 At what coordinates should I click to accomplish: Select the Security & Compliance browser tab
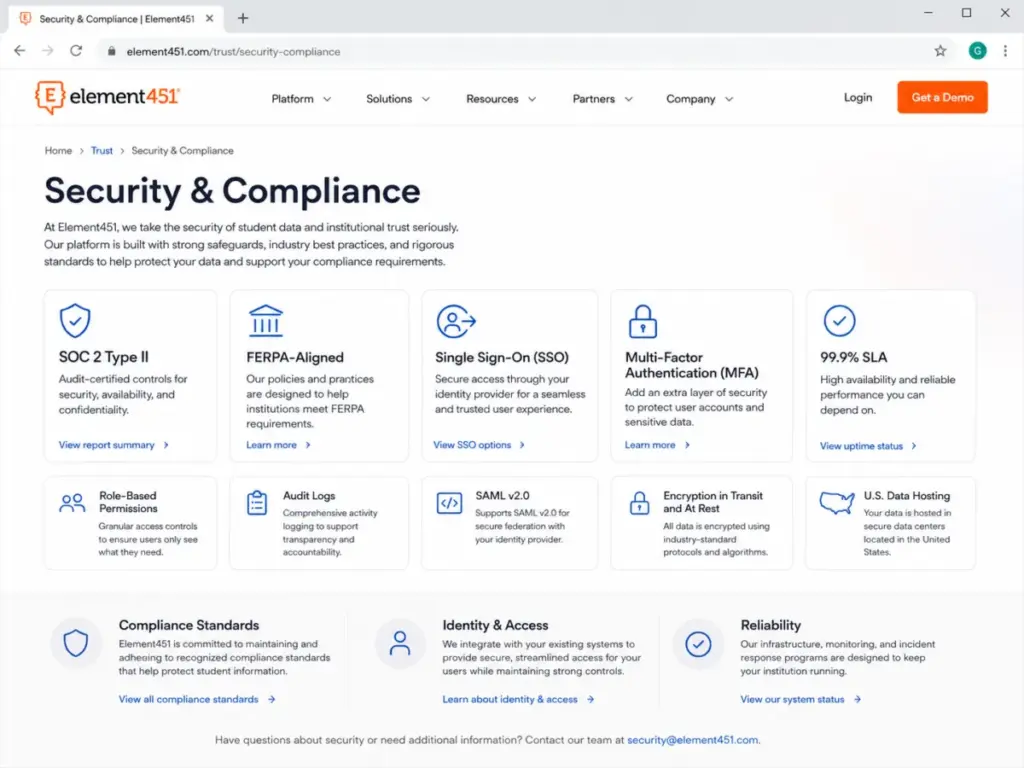tap(116, 19)
